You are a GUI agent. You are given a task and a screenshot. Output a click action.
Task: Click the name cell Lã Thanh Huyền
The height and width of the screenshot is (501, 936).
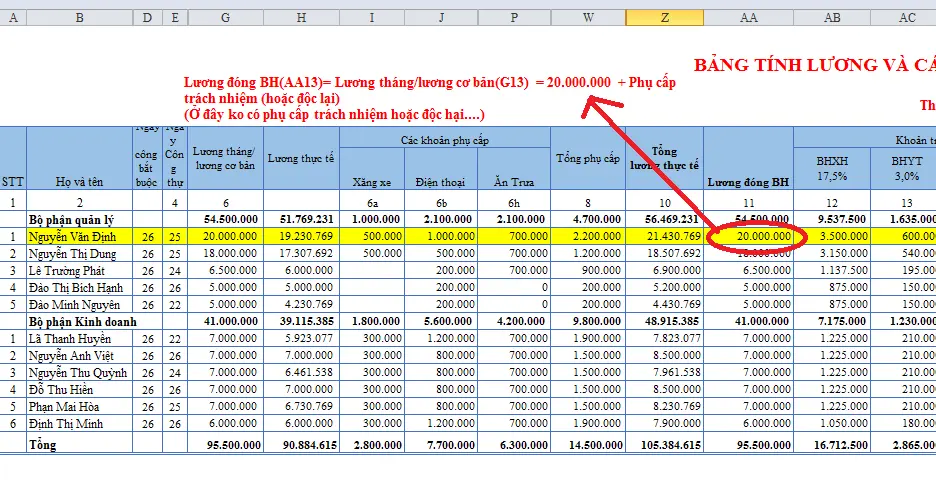[79, 339]
